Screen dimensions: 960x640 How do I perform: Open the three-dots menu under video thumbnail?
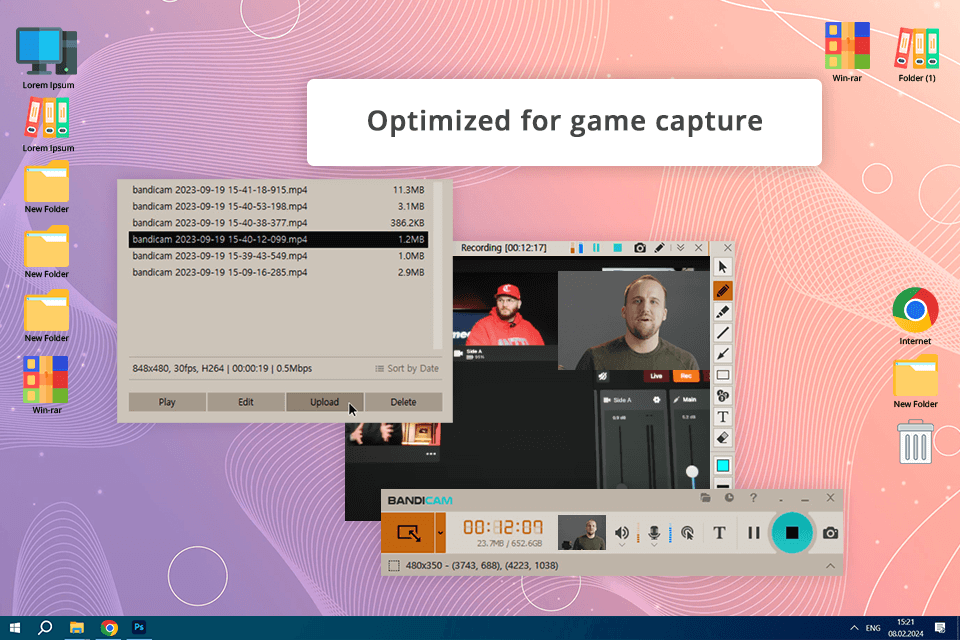click(431, 454)
